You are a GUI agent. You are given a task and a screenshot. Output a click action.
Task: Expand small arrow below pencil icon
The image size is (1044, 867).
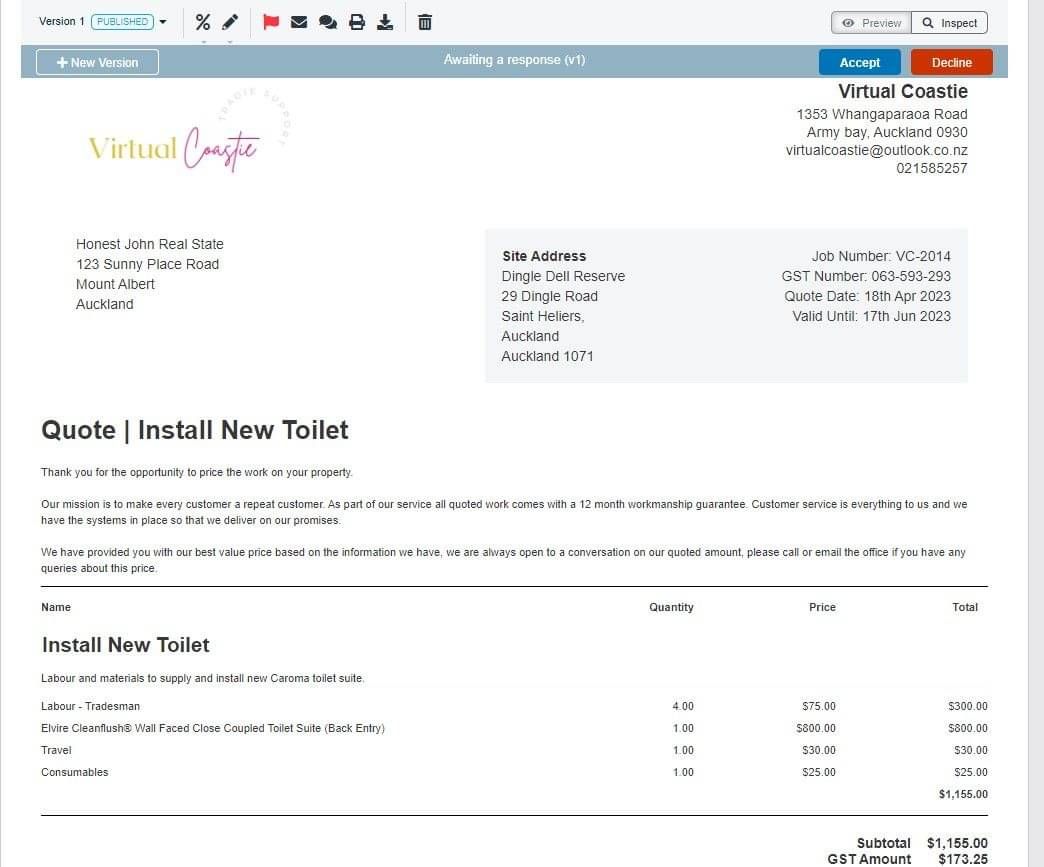tap(230, 41)
